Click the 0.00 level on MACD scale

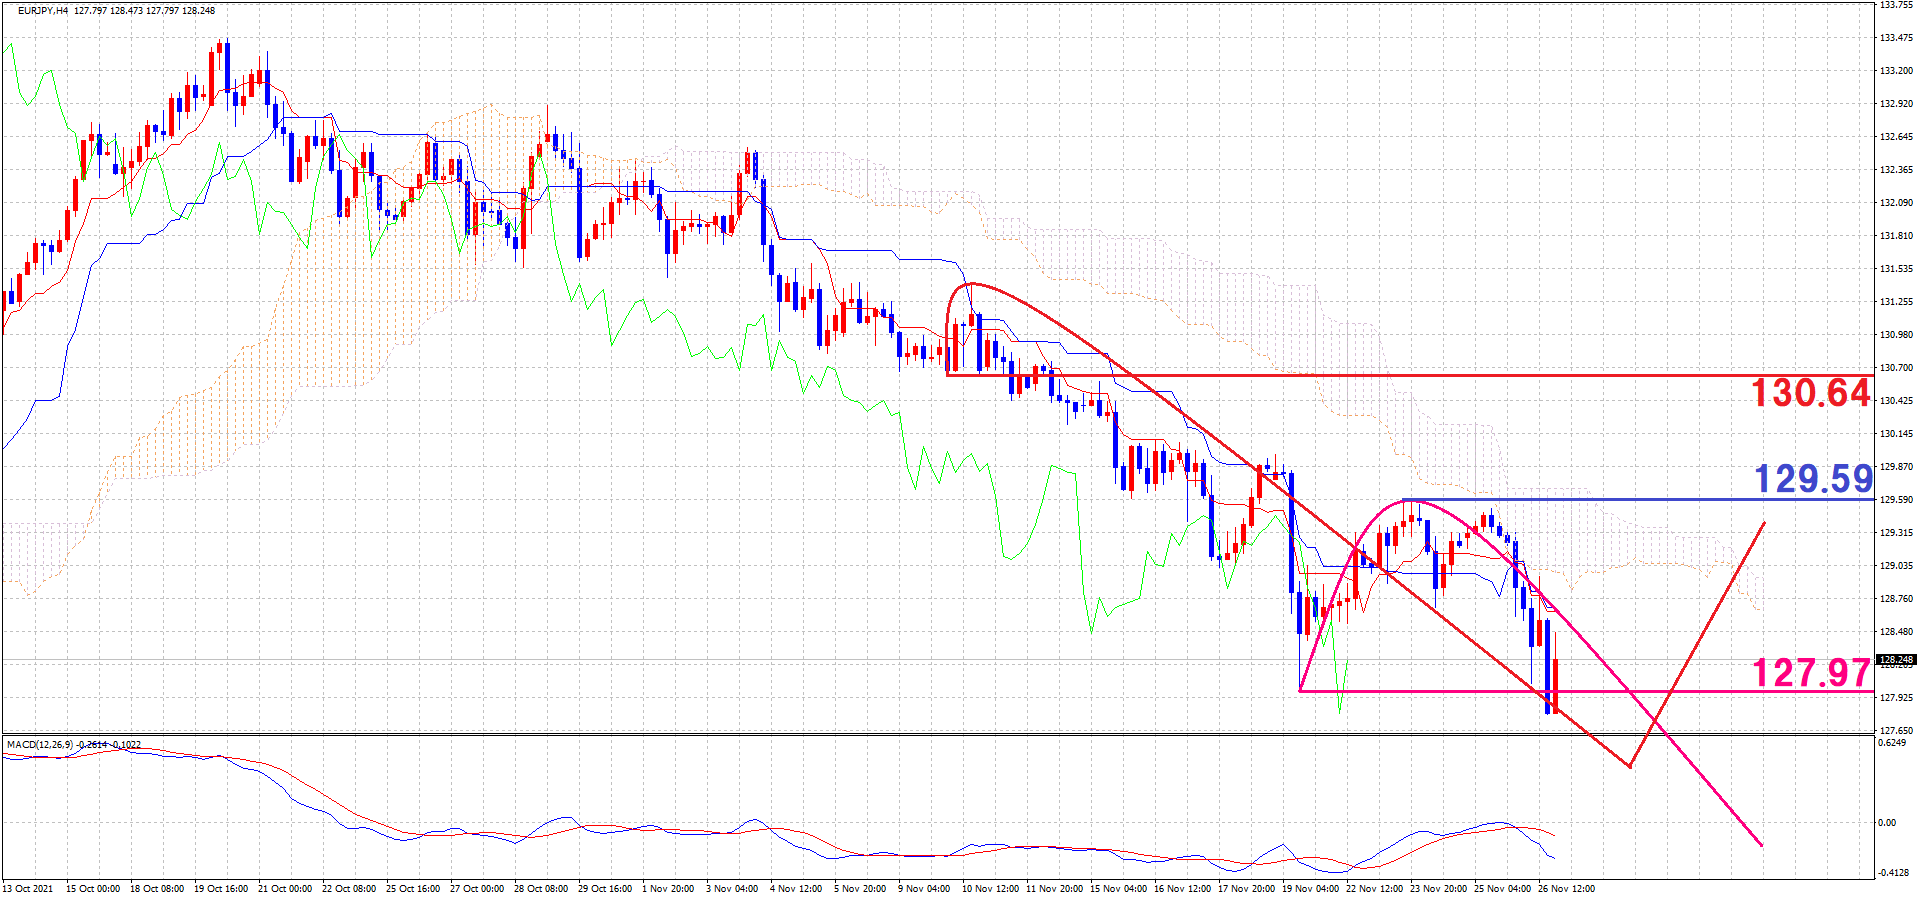(1886, 823)
